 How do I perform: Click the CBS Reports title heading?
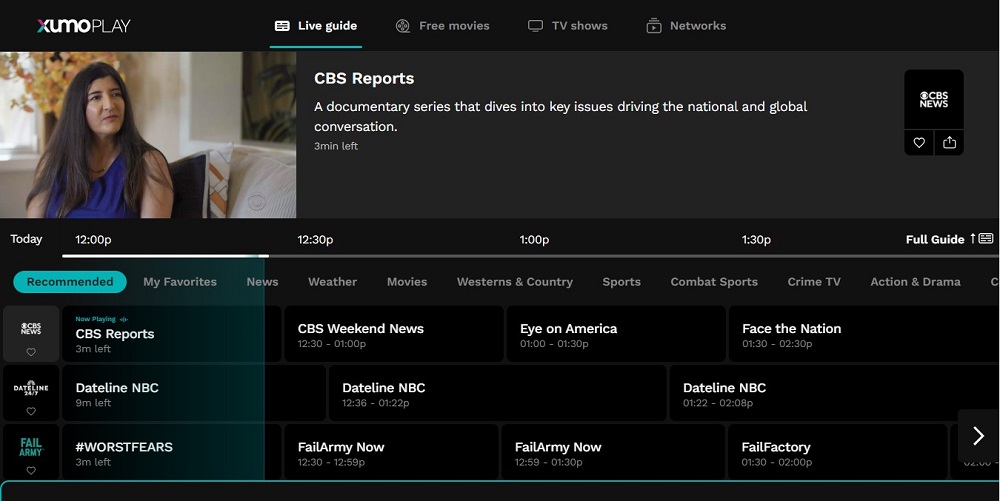click(364, 78)
